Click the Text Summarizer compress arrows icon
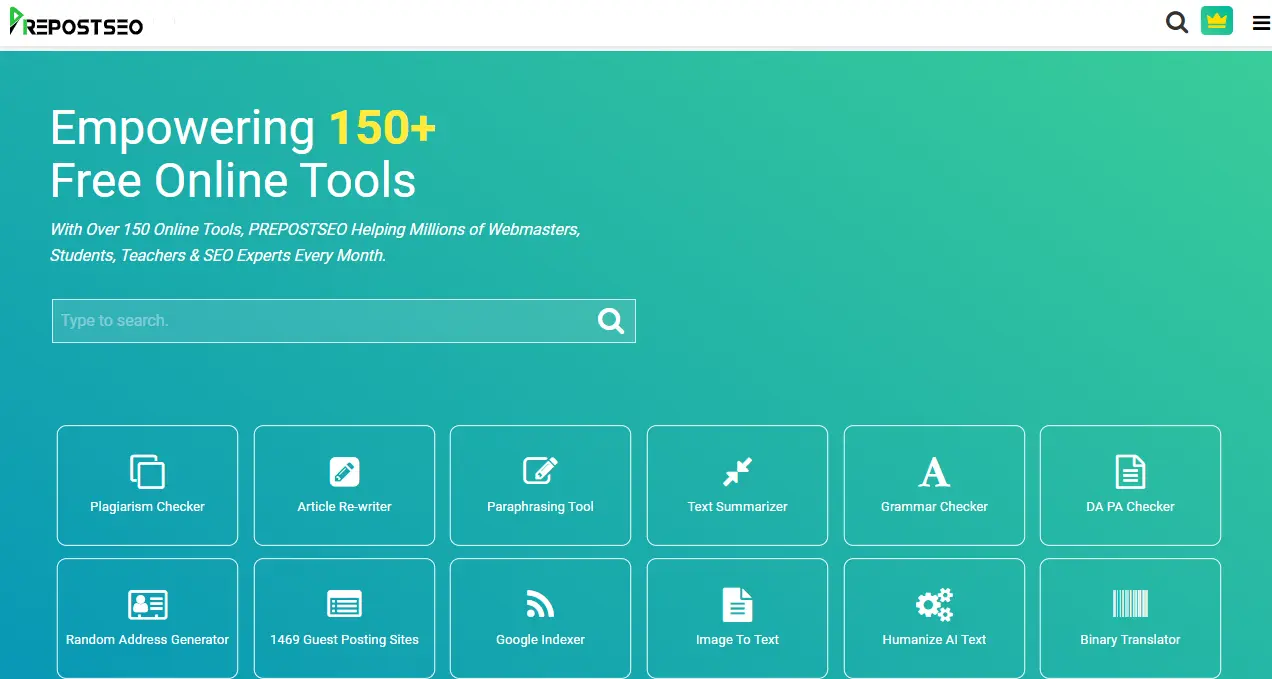This screenshot has width=1272, height=679. 737,471
